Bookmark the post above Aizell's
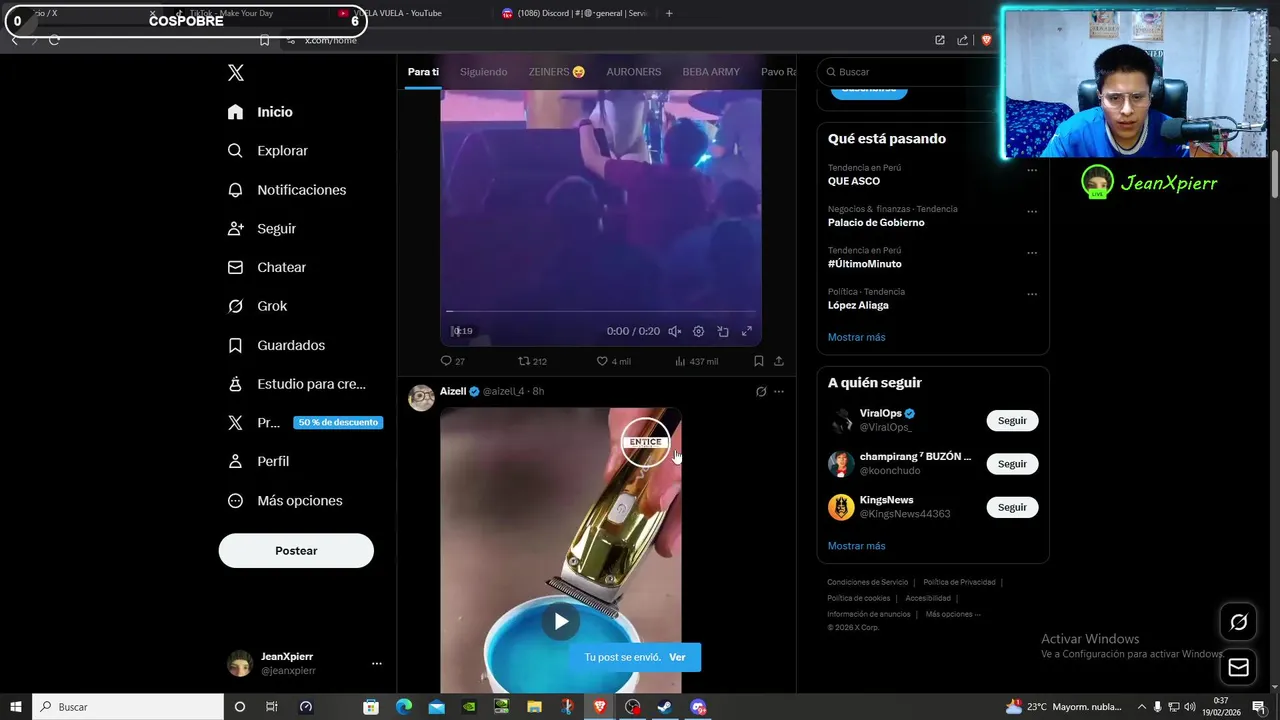This screenshot has height=720, width=1280. click(x=759, y=361)
